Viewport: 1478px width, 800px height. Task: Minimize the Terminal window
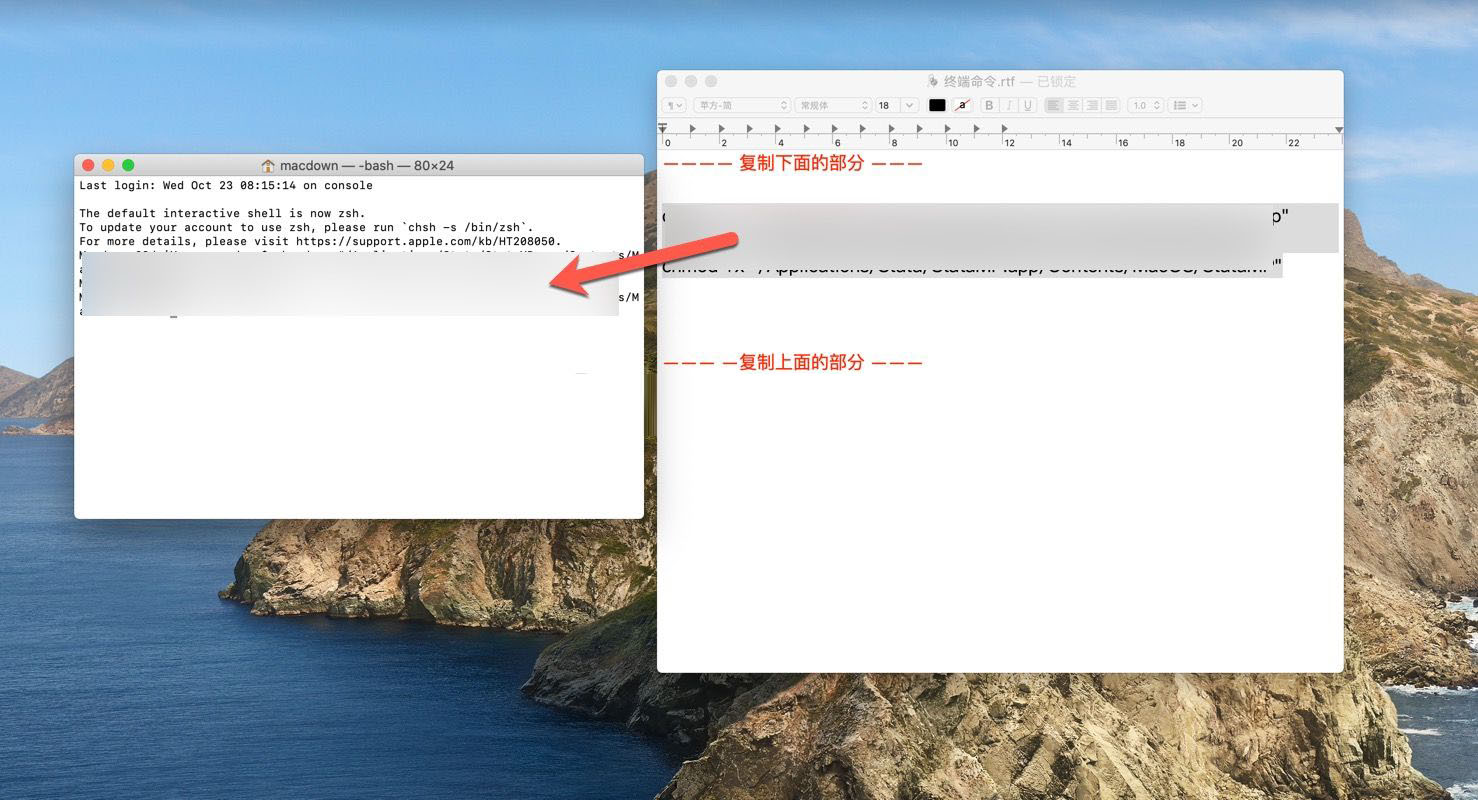108,165
